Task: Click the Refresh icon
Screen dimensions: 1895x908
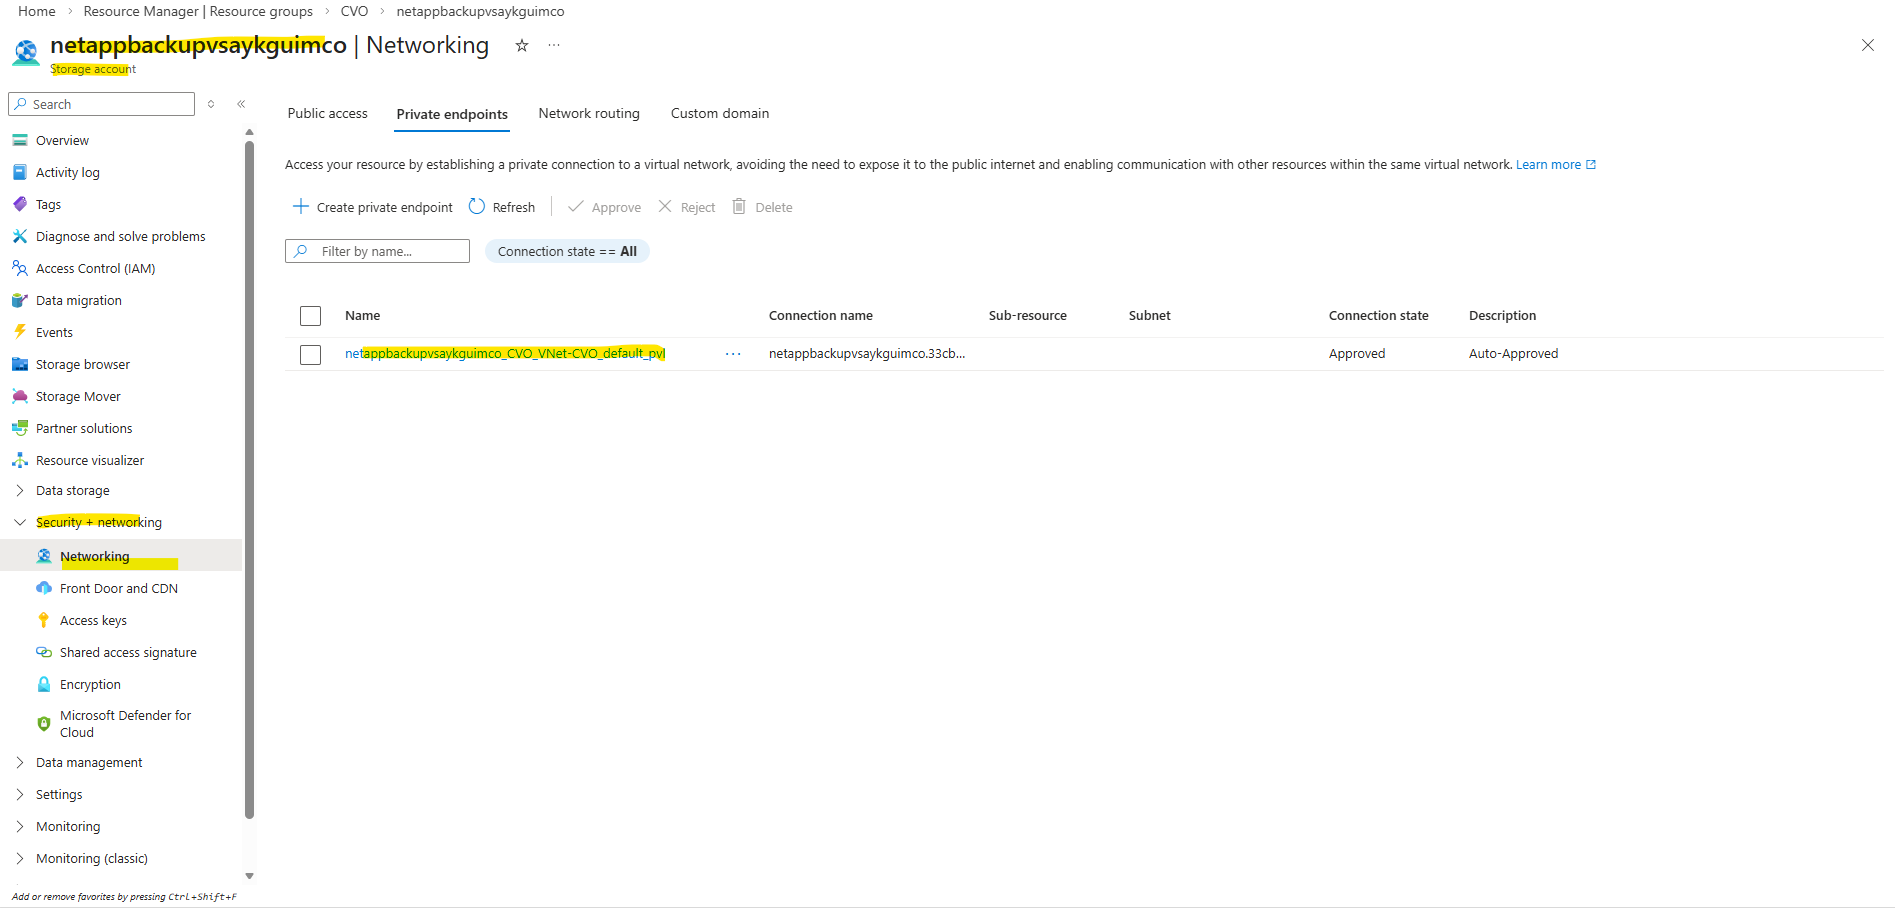Action: (x=477, y=206)
